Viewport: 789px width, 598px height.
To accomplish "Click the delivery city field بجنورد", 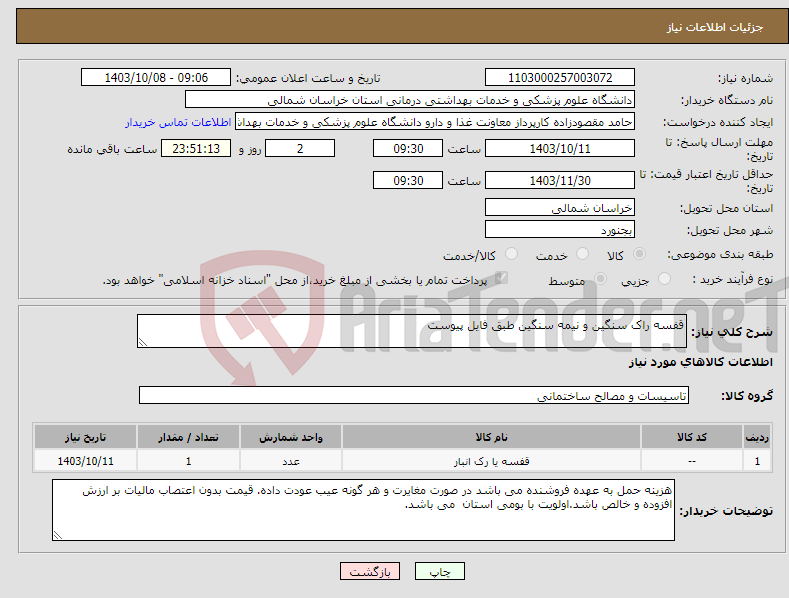I will [x=560, y=230].
